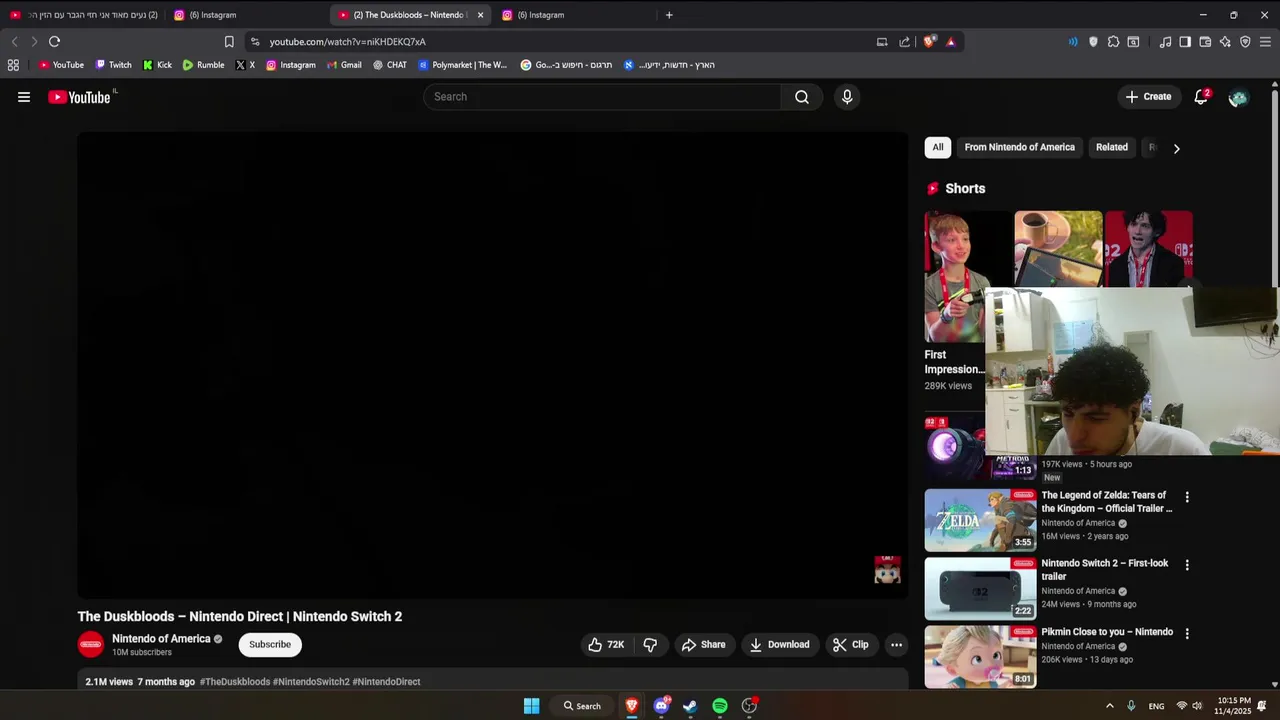This screenshot has width=1280, height=720.
Task: Select From Nintendo of America chip
Action: 1019,147
